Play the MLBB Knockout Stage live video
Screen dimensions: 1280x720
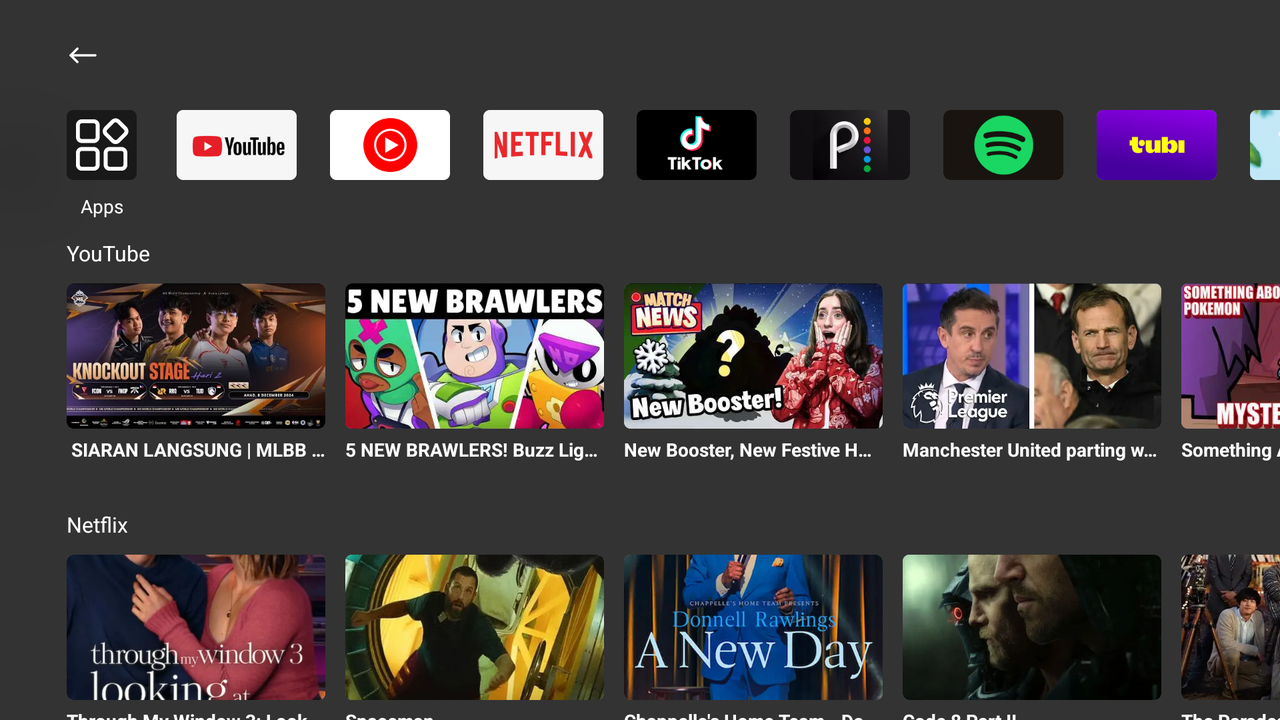196,356
